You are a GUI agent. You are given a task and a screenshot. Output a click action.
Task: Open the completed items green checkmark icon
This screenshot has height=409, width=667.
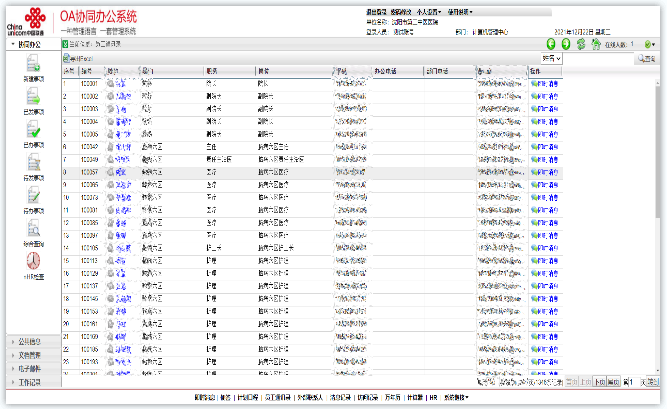tap(33, 129)
